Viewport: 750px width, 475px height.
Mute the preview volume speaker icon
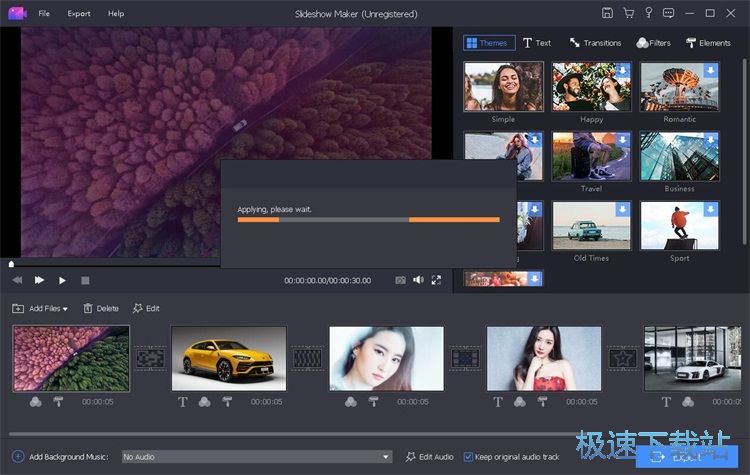click(418, 281)
